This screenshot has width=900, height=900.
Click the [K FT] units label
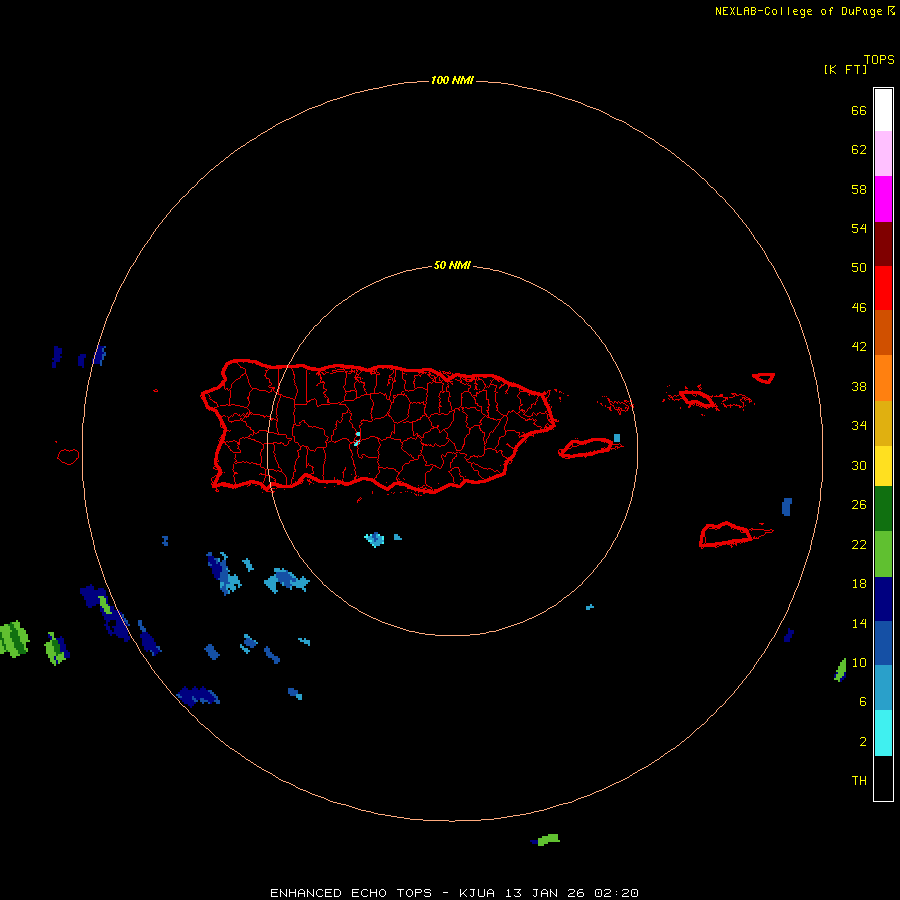point(845,69)
